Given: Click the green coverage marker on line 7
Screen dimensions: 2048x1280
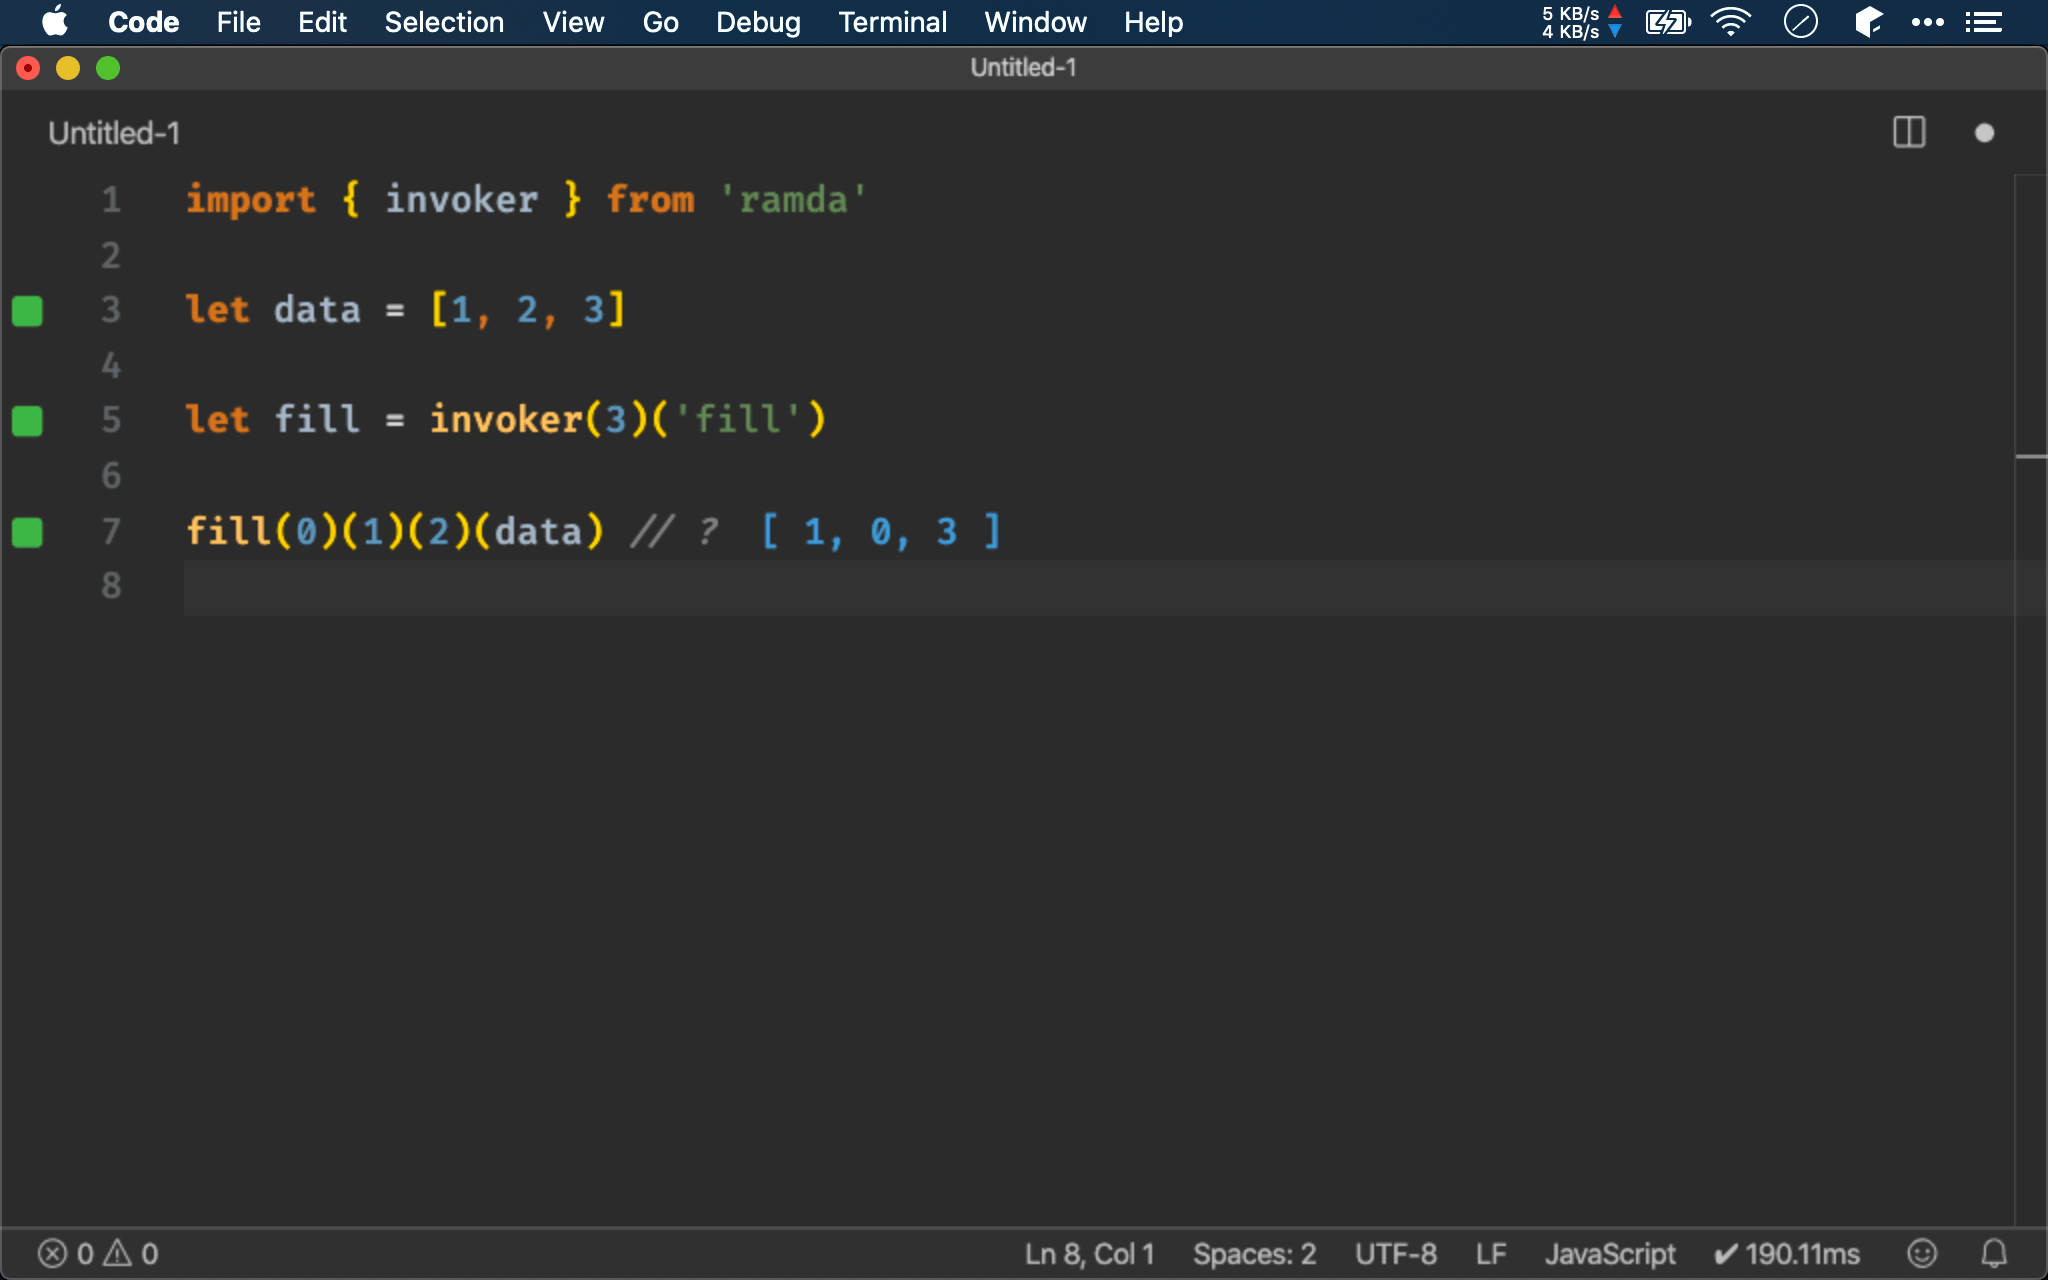Looking at the screenshot, I should 27,532.
